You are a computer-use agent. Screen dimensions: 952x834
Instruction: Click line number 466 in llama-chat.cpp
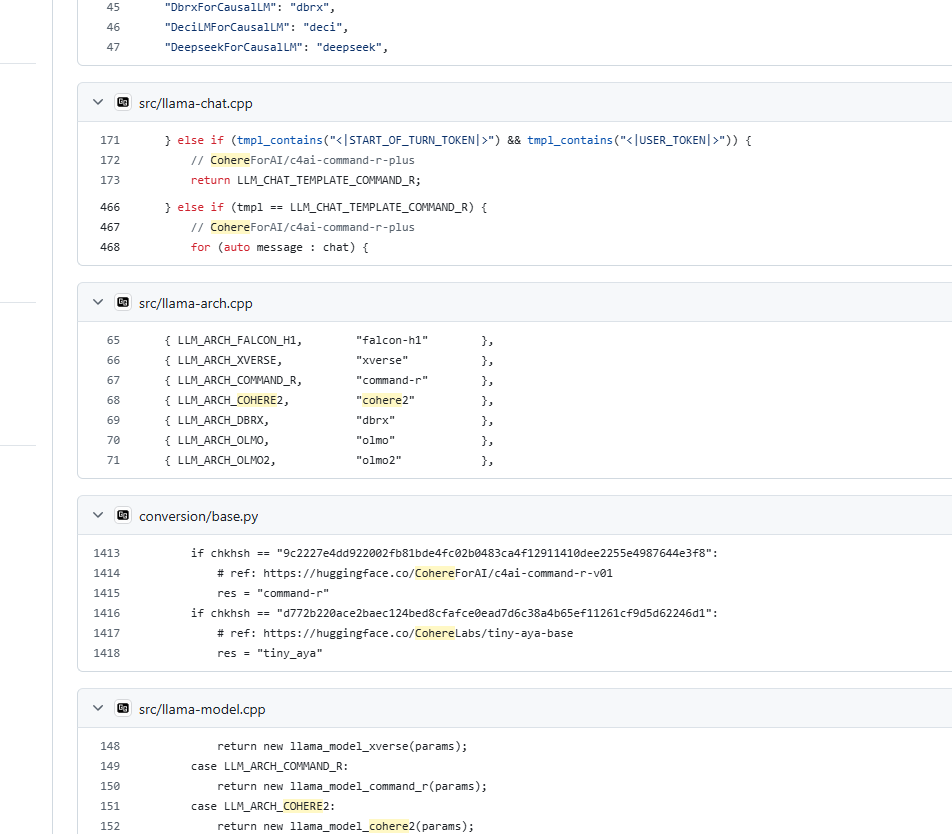(110, 207)
